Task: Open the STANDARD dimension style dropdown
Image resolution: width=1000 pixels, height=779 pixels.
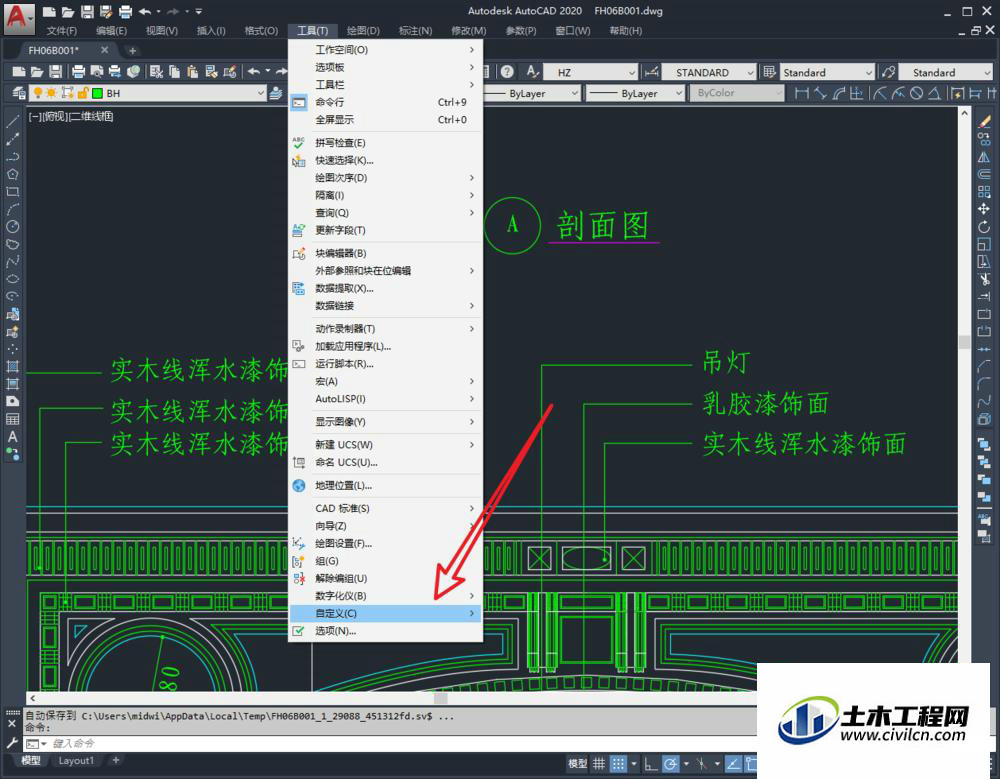Action: tap(750, 72)
